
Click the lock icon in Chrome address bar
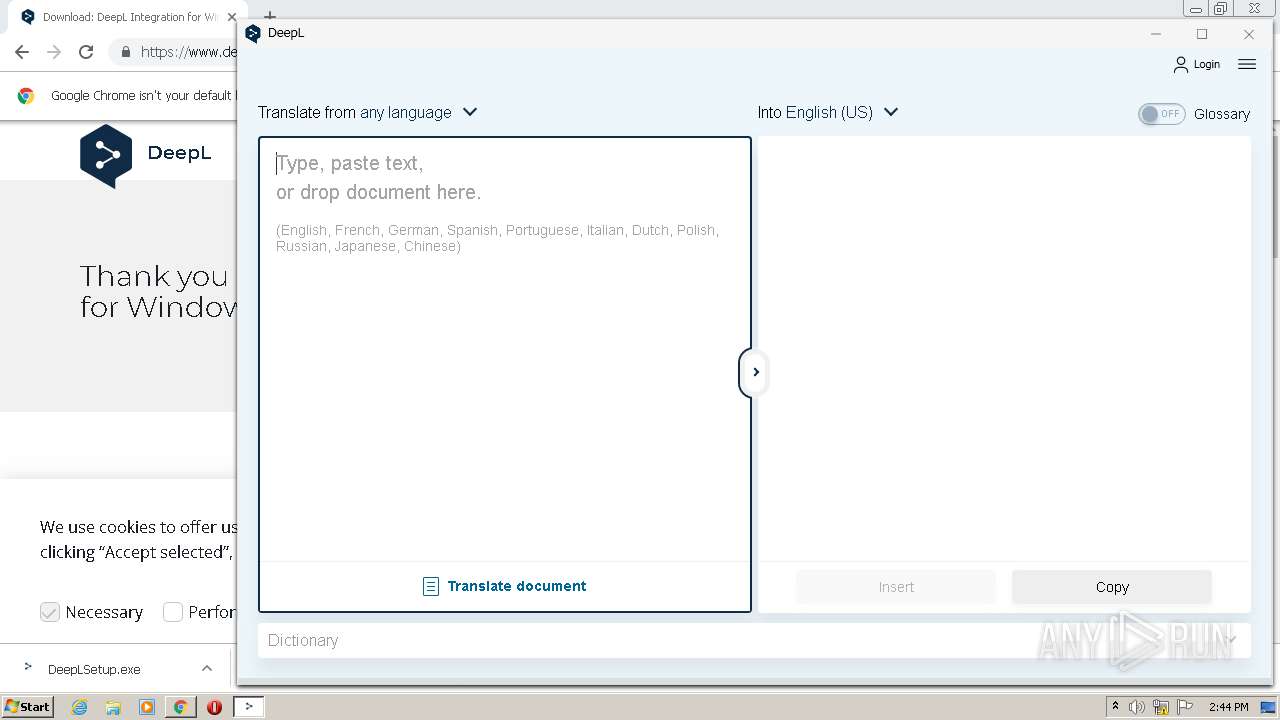(126, 52)
